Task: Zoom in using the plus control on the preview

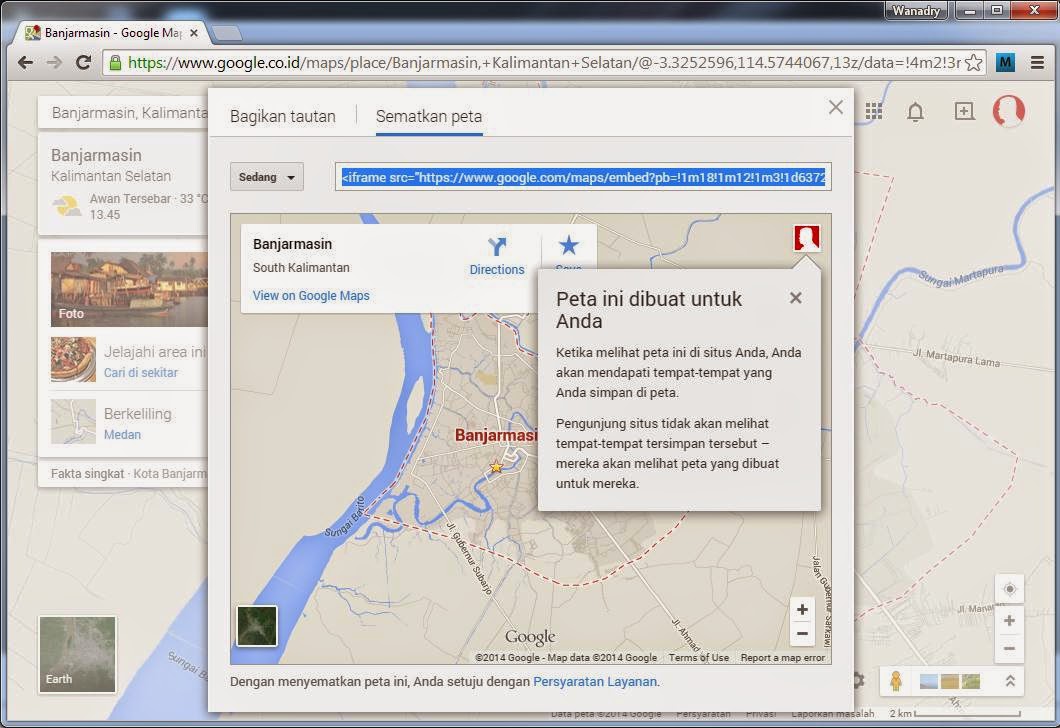Action: (x=801, y=608)
